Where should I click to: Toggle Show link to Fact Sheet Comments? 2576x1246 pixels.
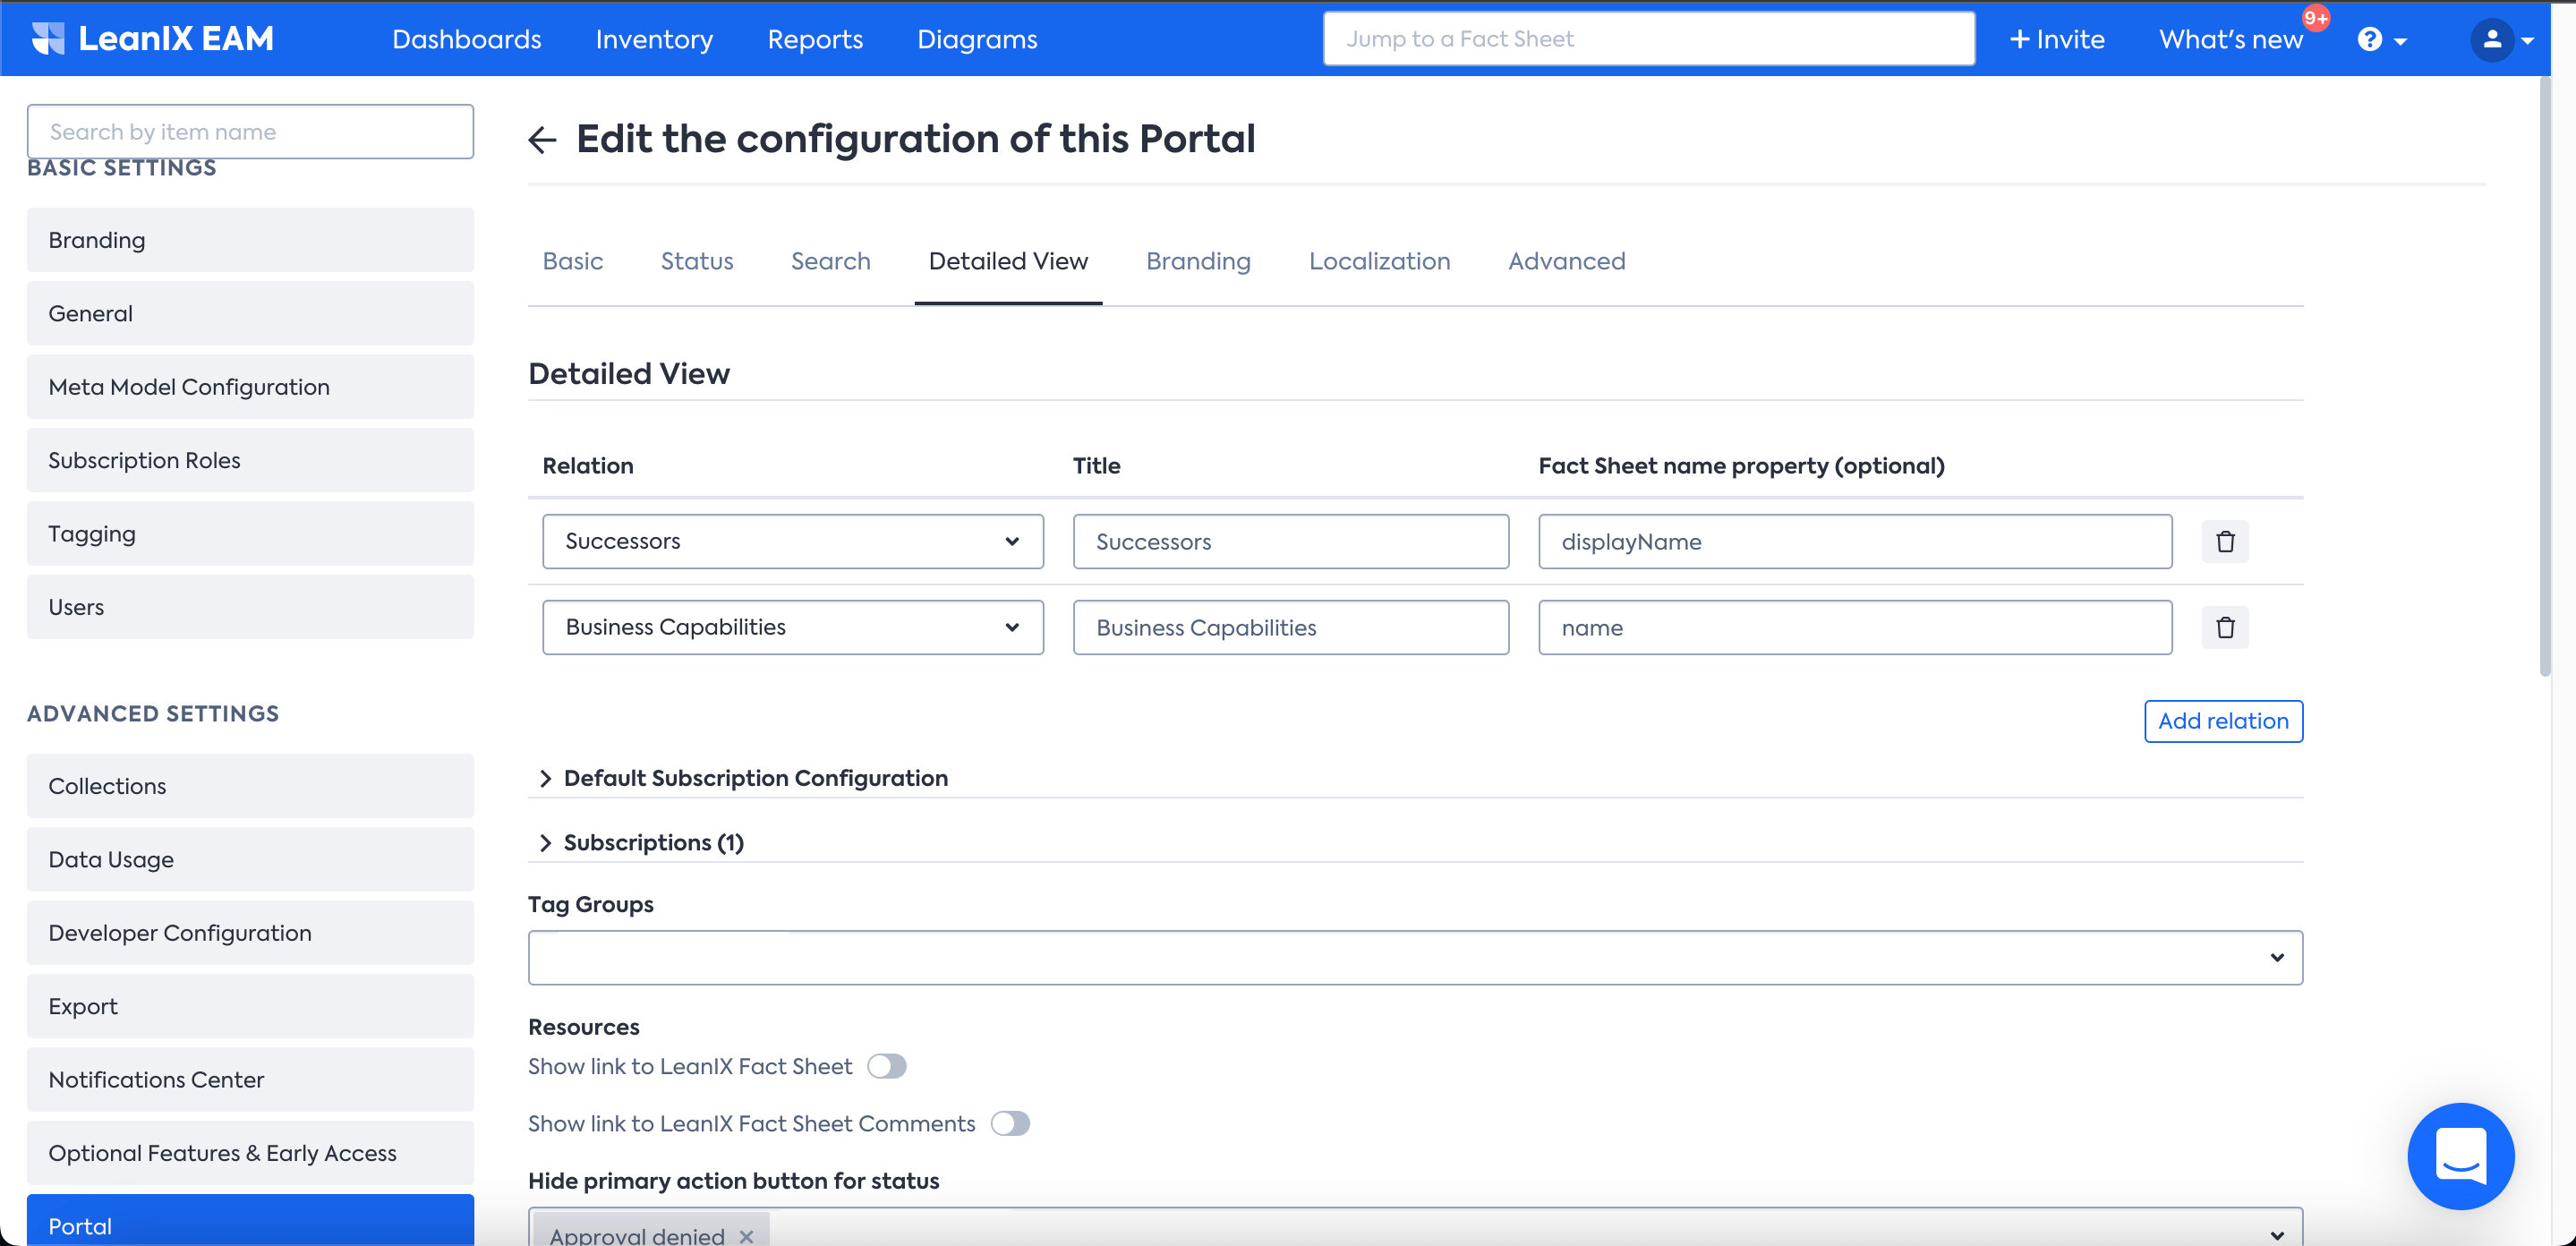(1010, 1123)
